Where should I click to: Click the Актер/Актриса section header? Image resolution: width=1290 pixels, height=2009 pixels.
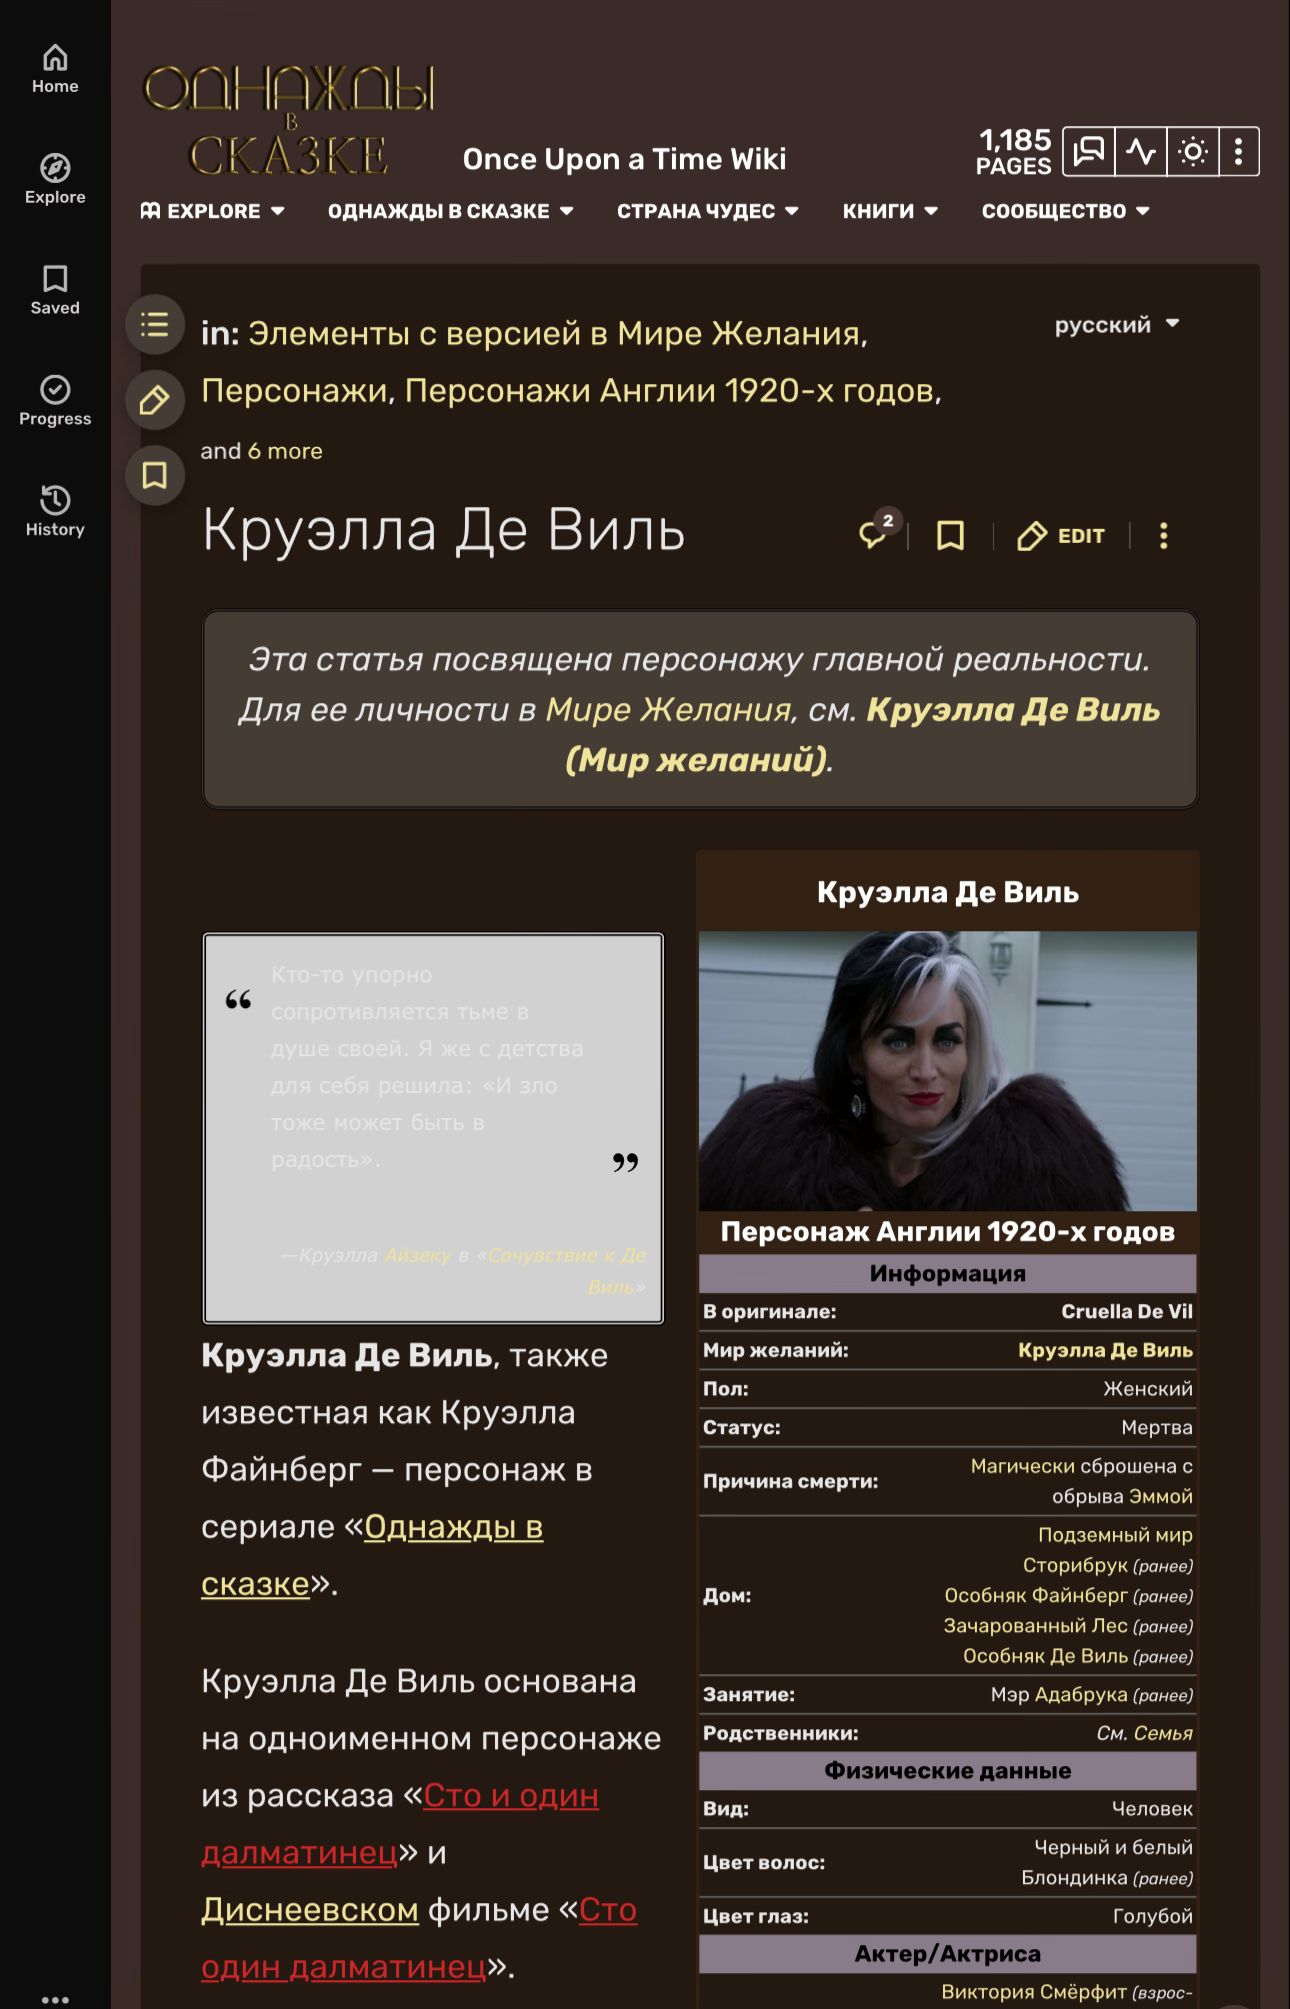click(948, 1954)
